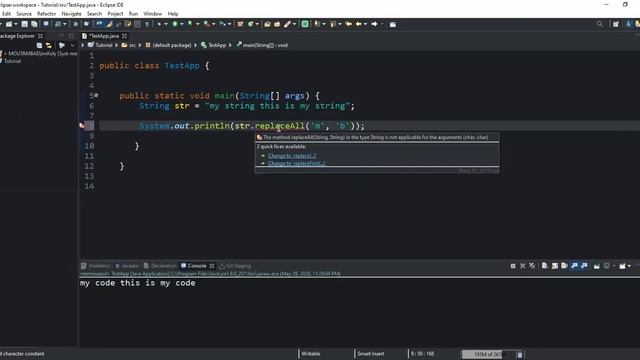Click the Terminate console square icon
Viewport: 640px width, 360px height.
point(513,266)
